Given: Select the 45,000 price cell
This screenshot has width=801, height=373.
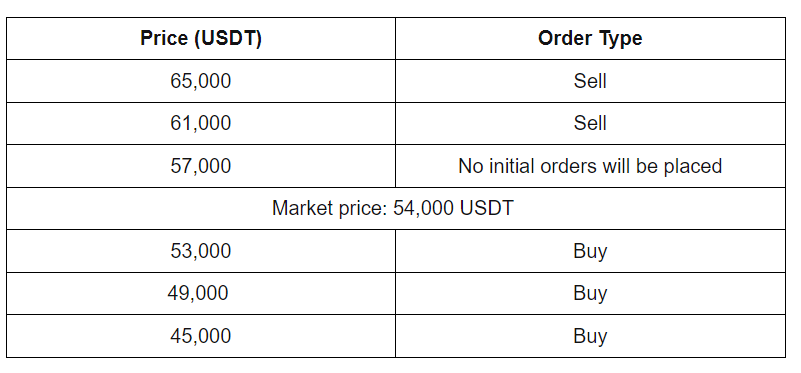Looking at the screenshot, I should click(201, 336).
